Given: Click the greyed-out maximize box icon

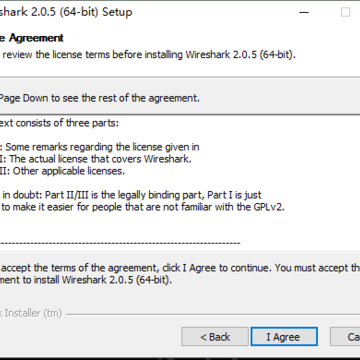Looking at the screenshot, I should click(x=345, y=12).
